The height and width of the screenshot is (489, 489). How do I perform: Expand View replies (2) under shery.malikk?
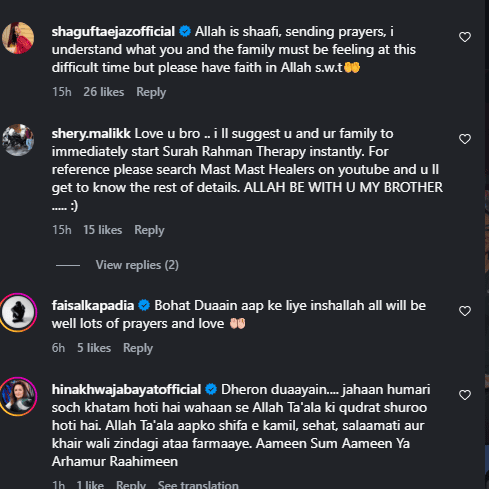tap(137, 265)
